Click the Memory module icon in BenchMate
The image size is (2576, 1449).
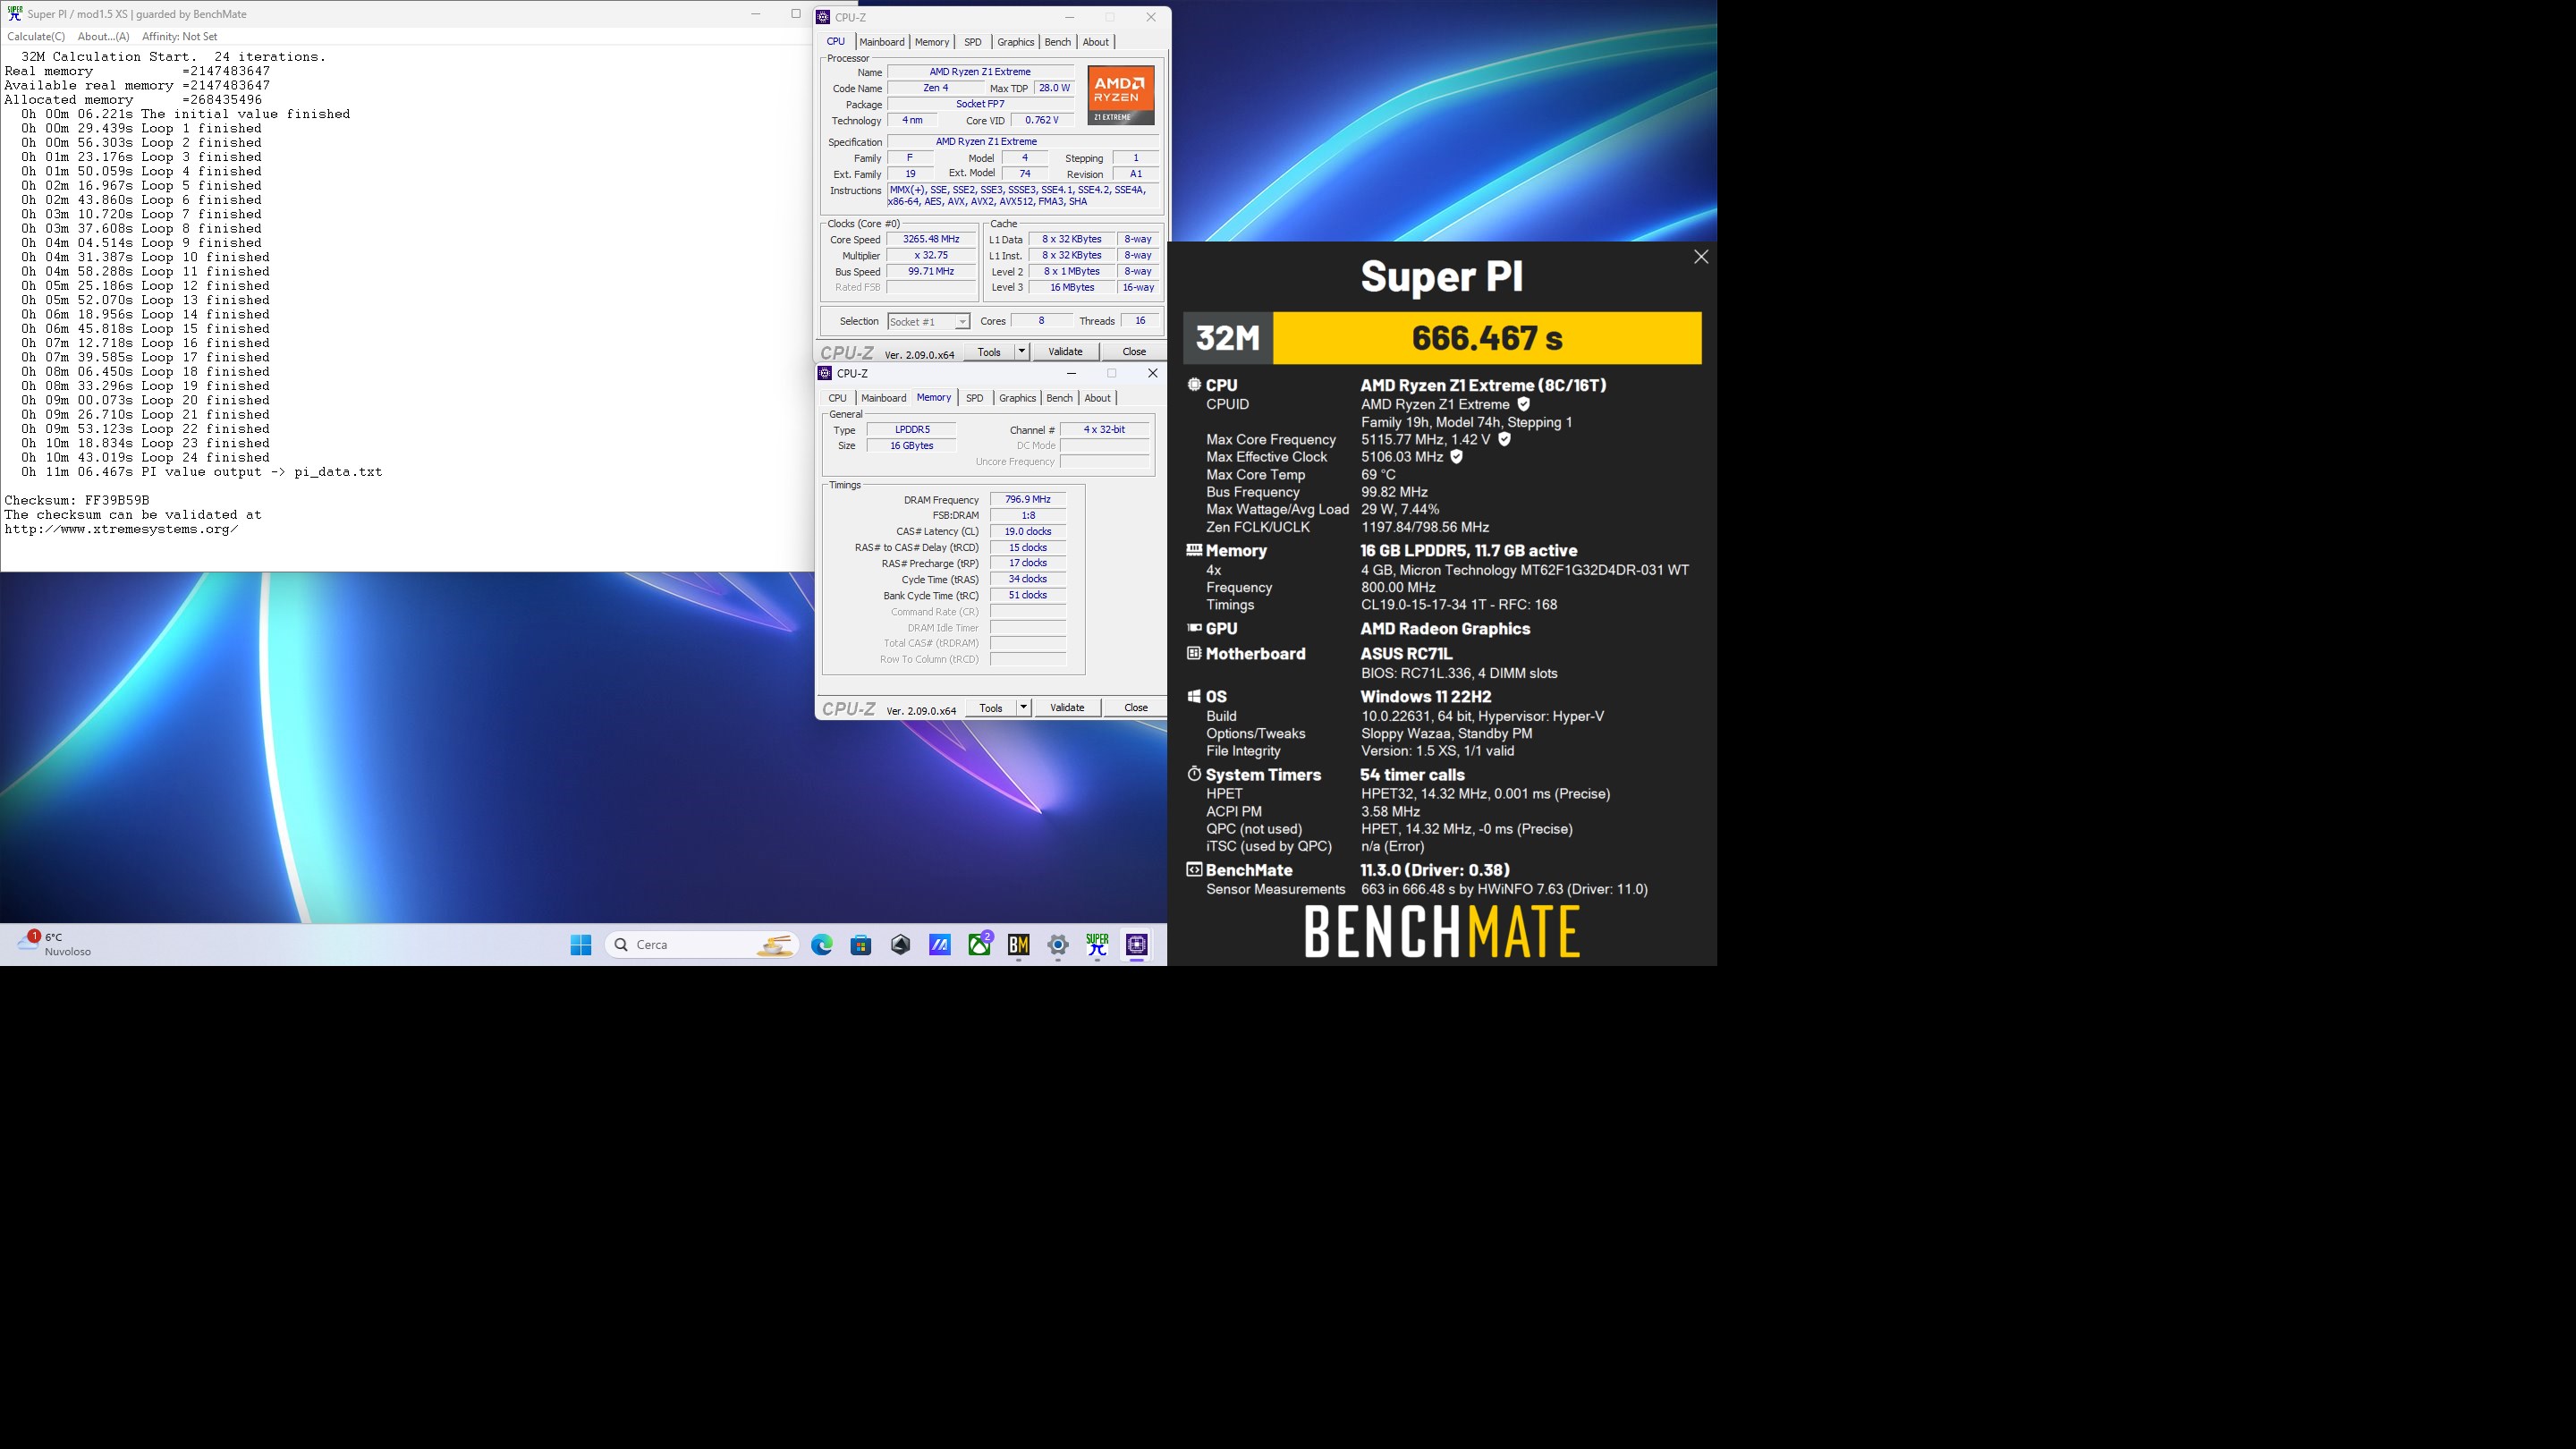[x=1194, y=551]
